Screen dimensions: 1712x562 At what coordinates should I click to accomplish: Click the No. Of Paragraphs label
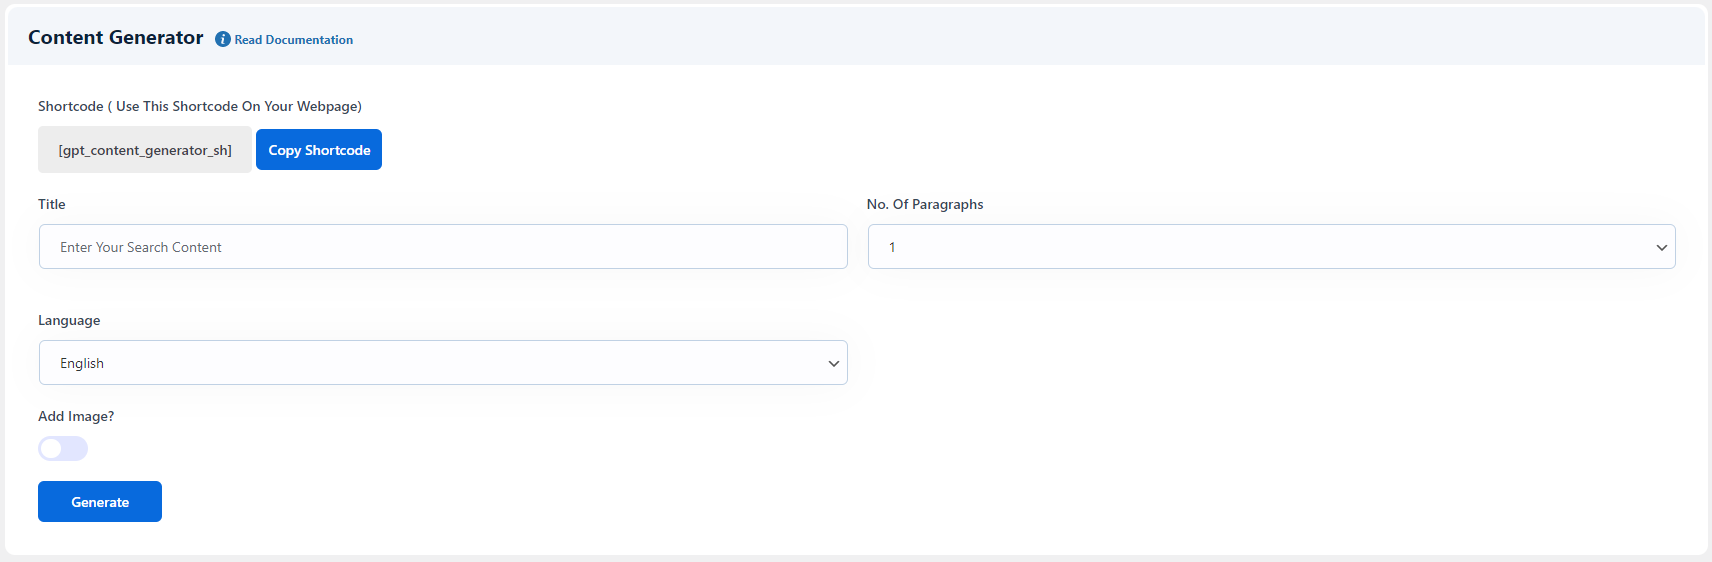pos(925,204)
